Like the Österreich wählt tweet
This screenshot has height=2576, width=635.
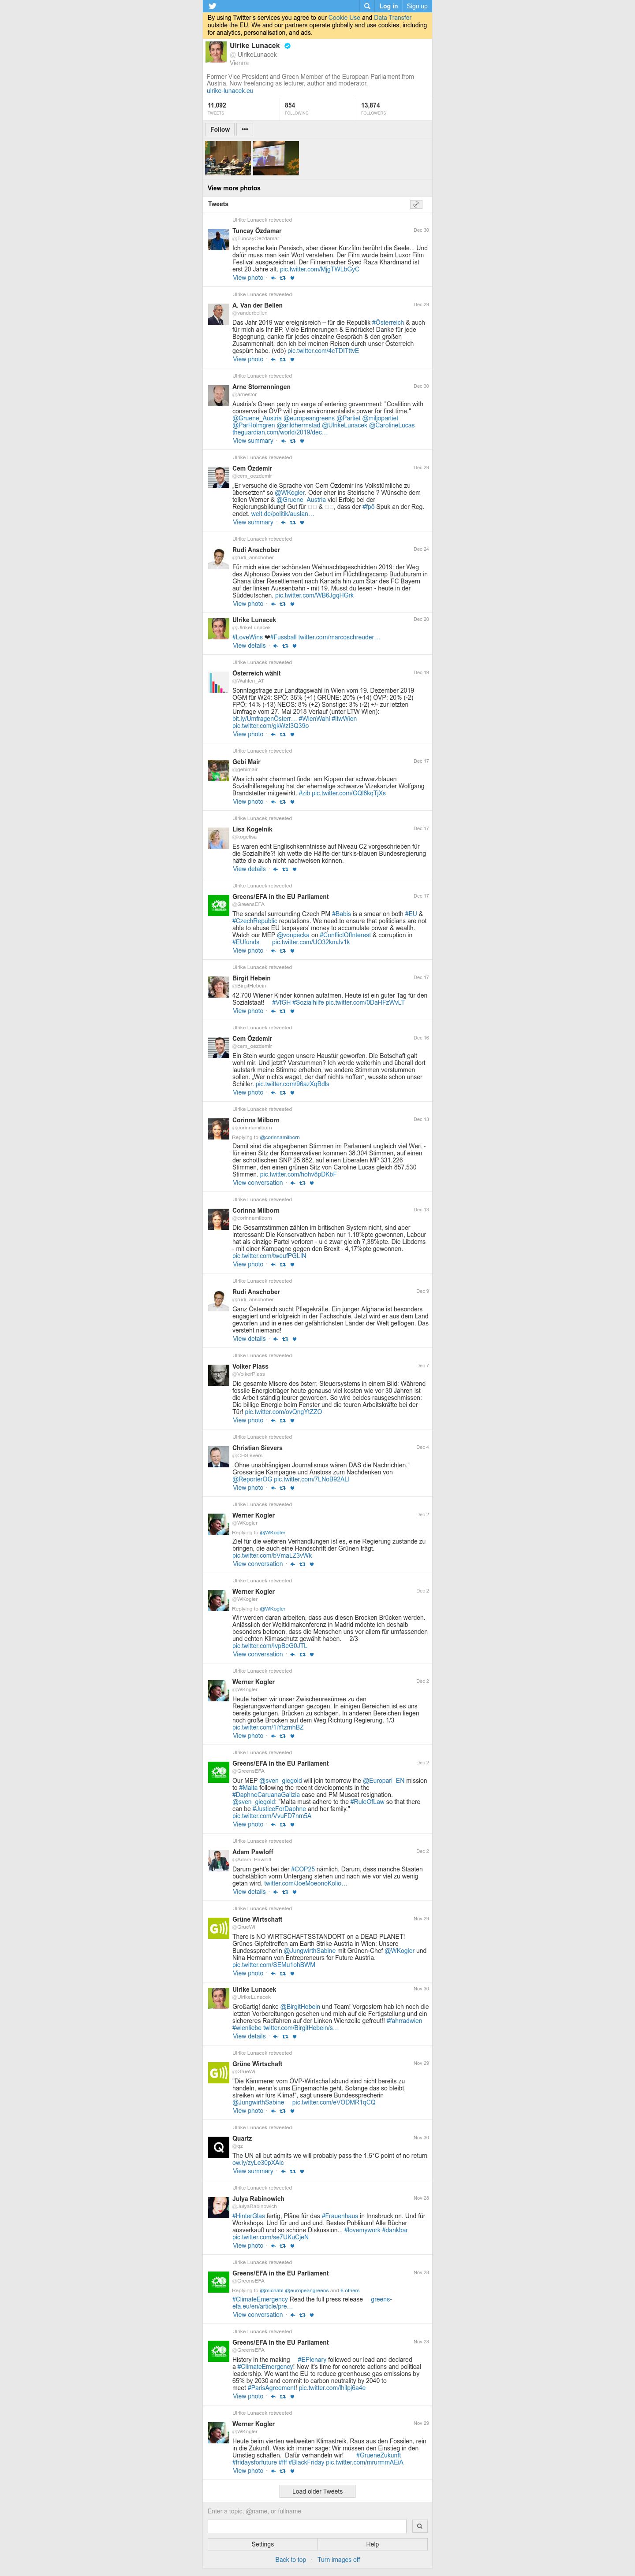pos(292,734)
